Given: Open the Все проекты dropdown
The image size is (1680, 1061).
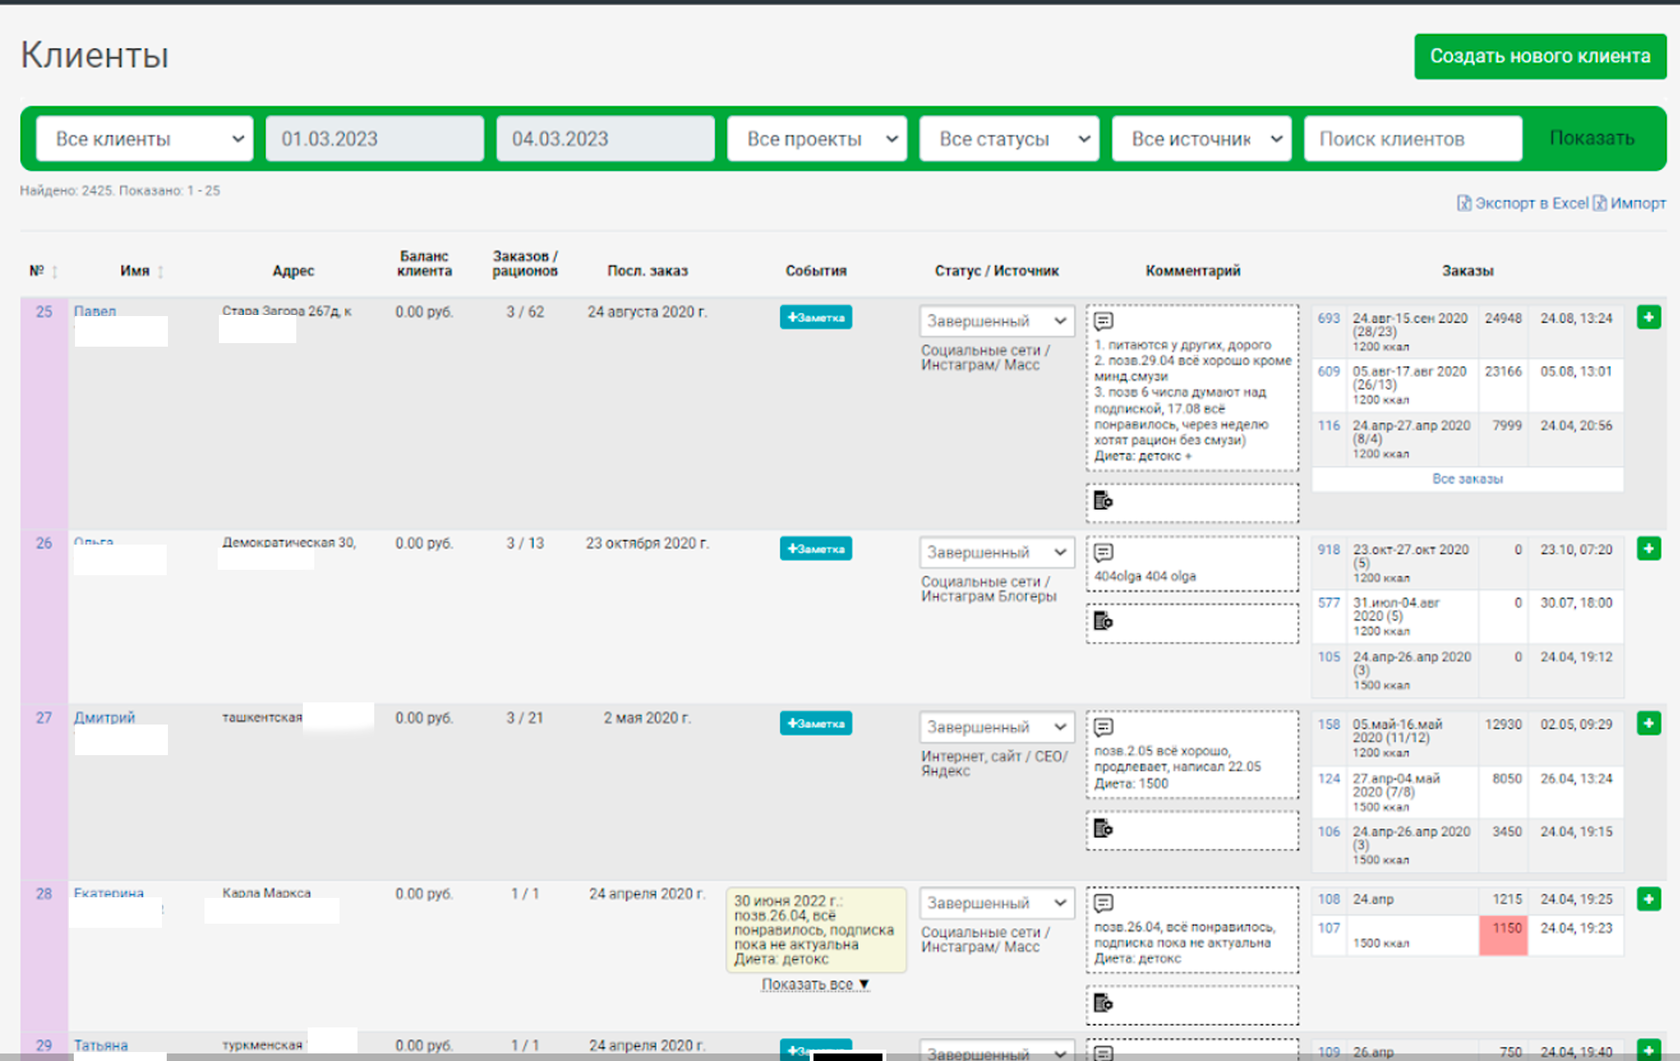Looking at the screenshot, I should pyautogui.click(x=817, y=138).
